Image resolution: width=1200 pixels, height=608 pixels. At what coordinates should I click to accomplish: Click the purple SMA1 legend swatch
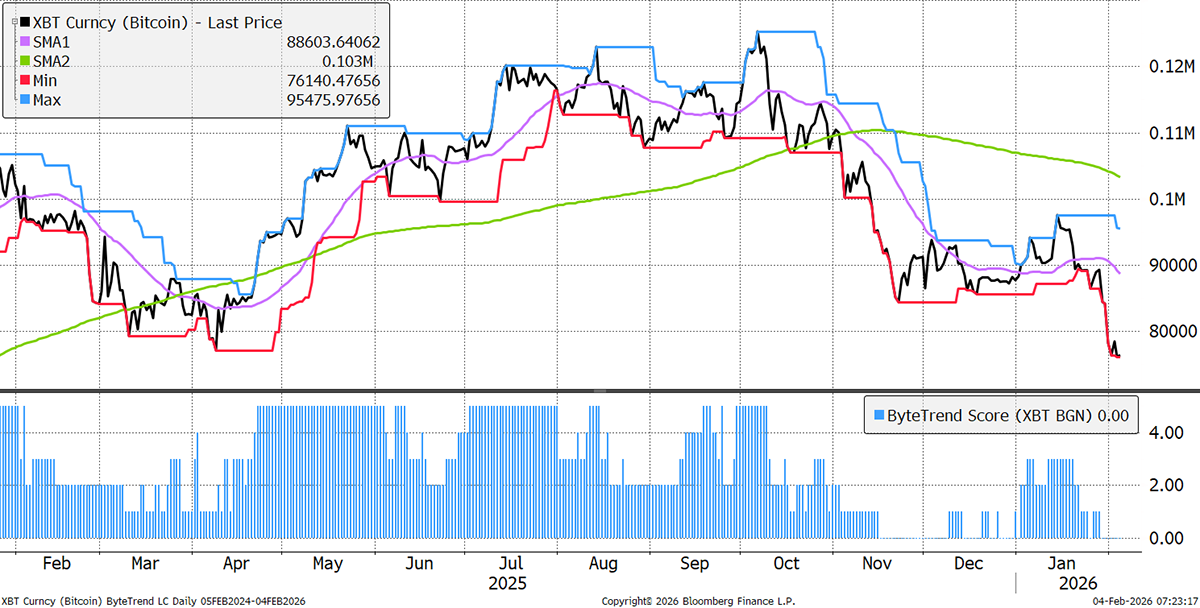tap(23, 41)
